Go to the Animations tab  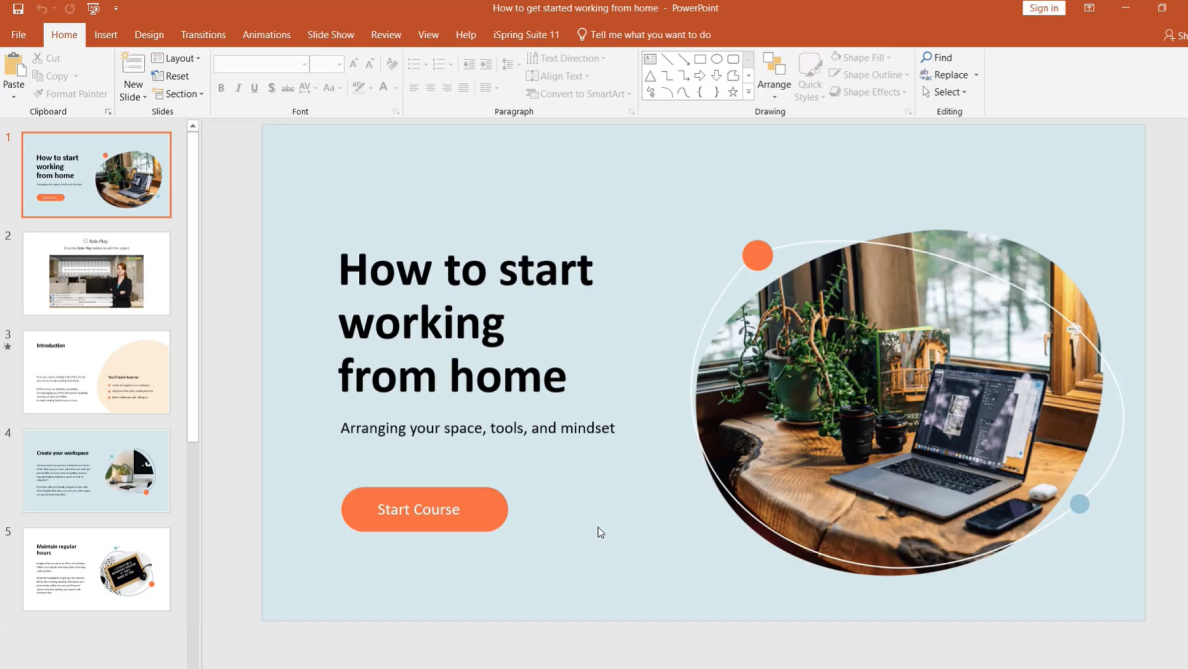click(x=267, y=35)
